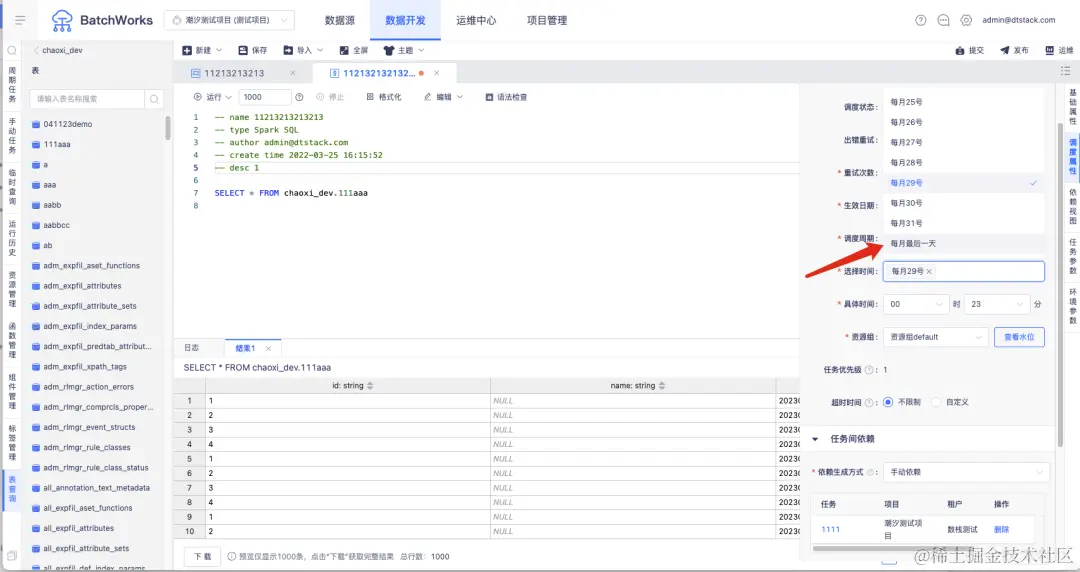This screenshot has height=572, width=1080.
Task: Click the table search magnifier button
Action: click(x=154, y=99)
